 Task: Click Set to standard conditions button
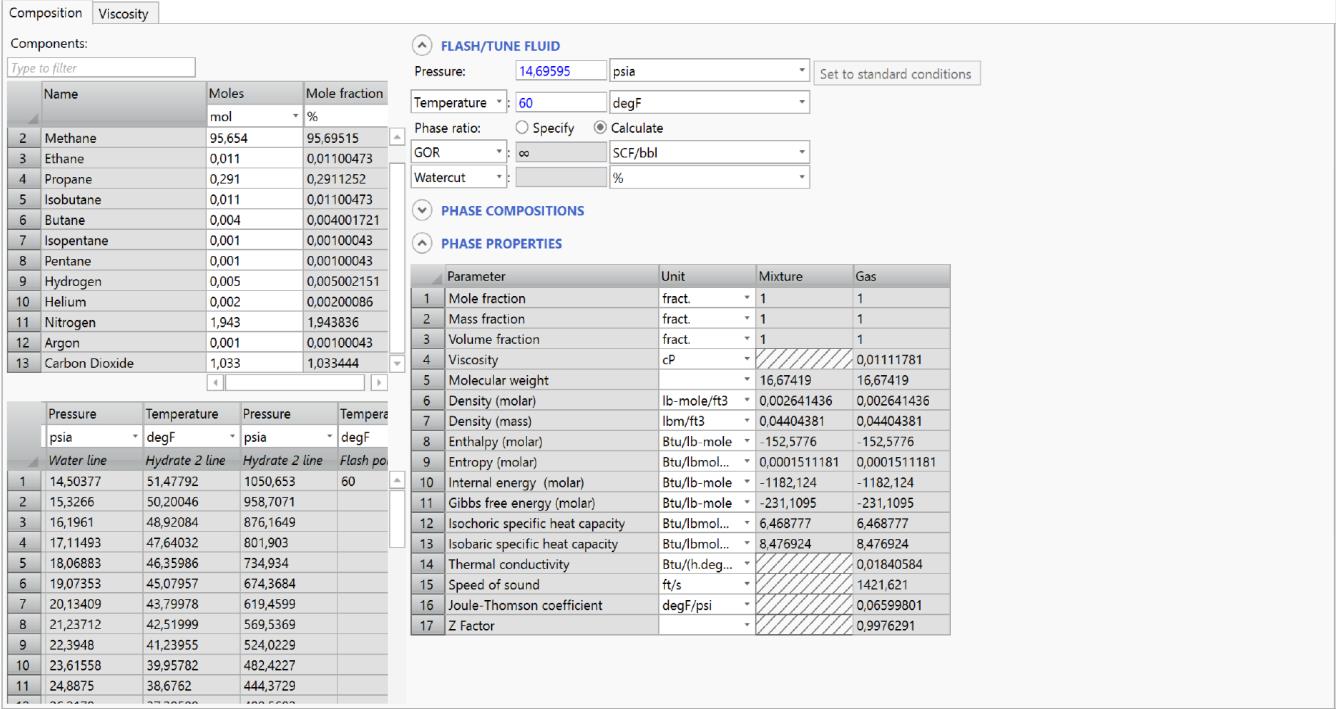tap(896, 74)
